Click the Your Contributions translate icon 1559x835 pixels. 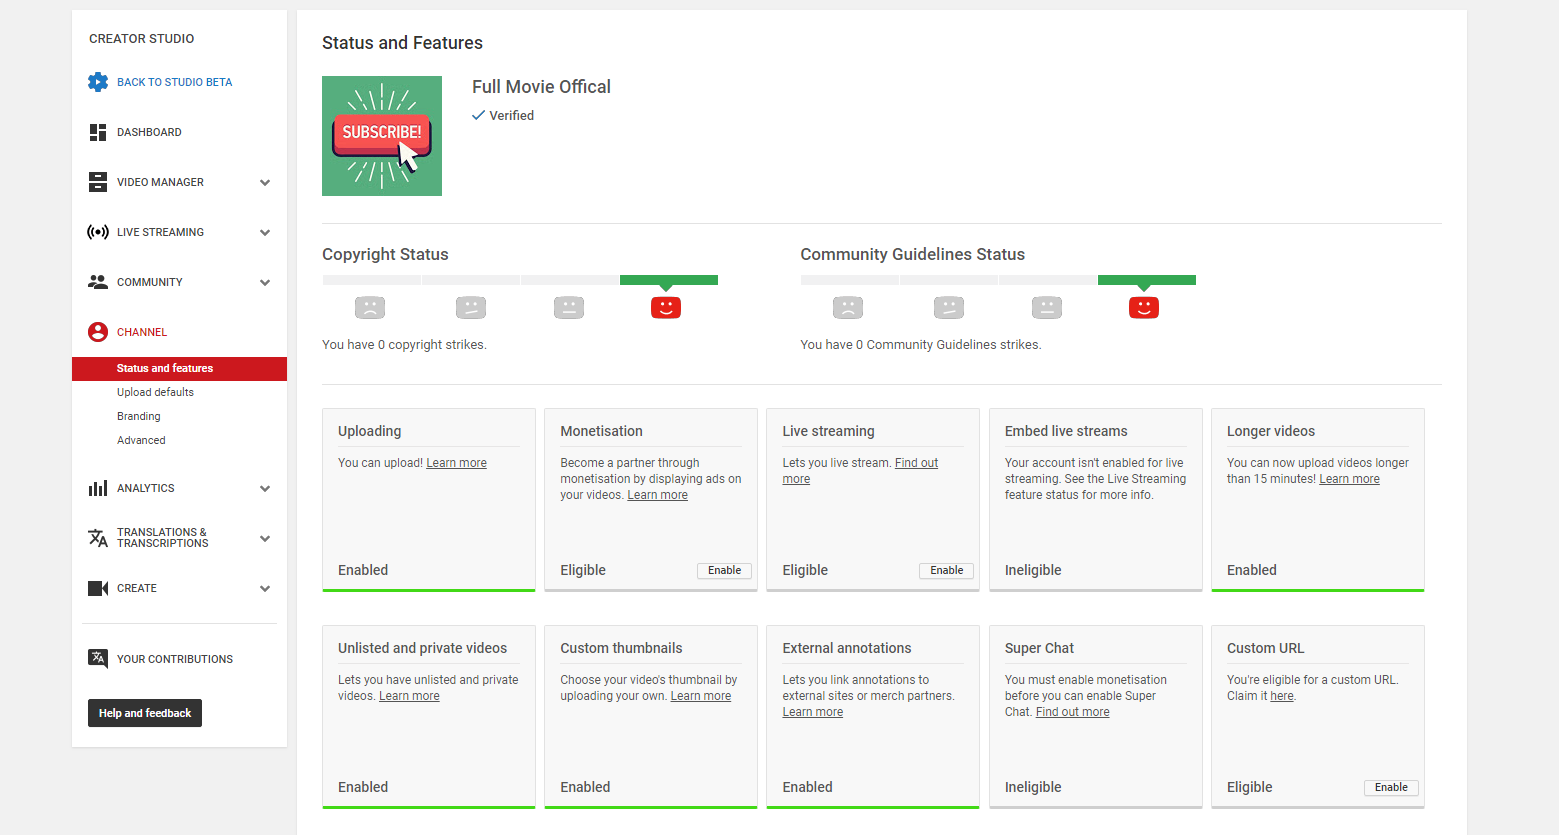click(x=98, y=658)
